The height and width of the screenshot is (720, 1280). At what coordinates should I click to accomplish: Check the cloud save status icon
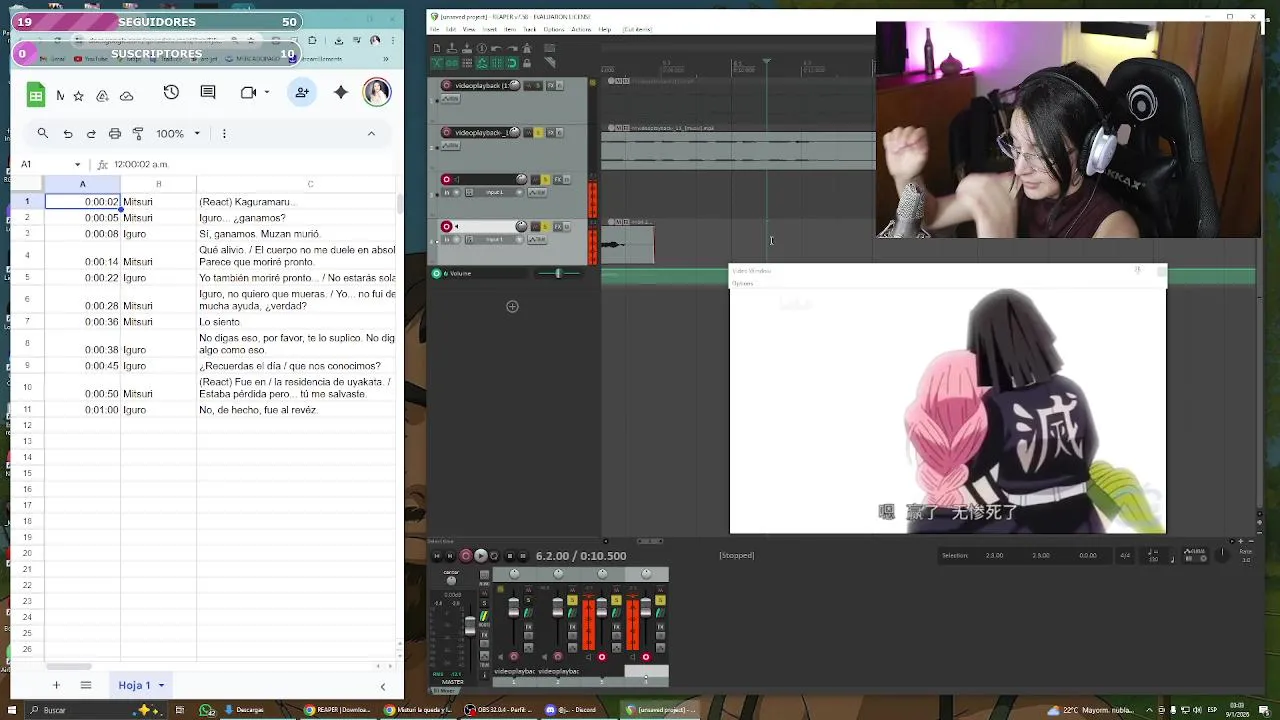tap(126, 96)
